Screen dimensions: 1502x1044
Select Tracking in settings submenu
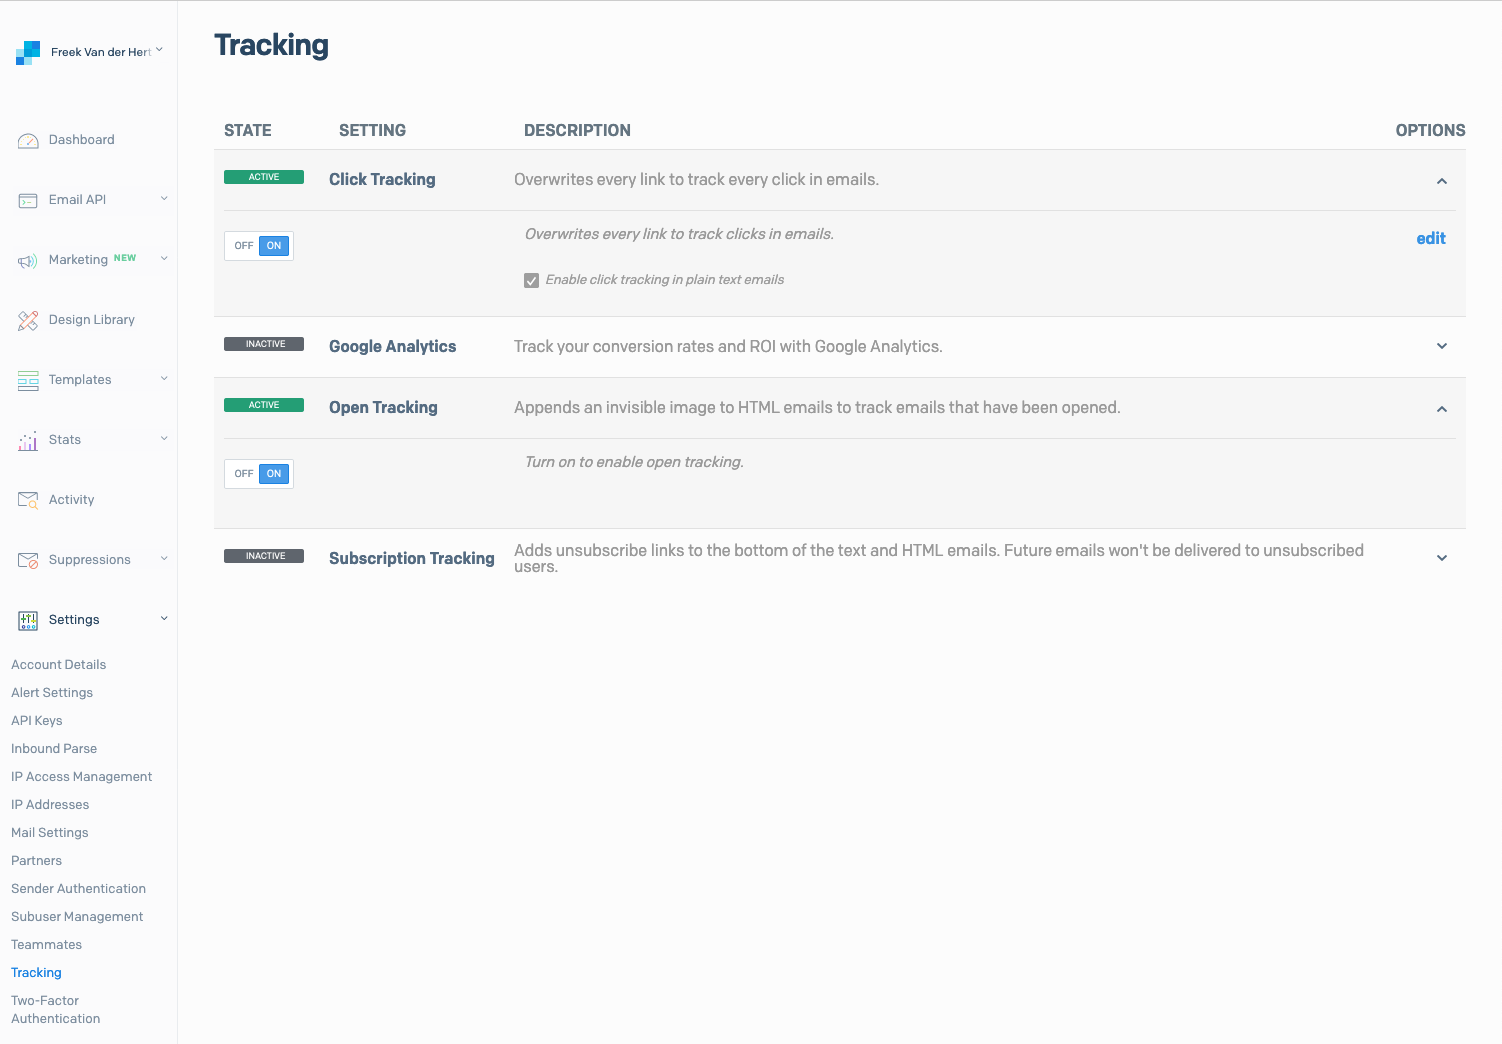pyautogui.click(x=36, y=973)
